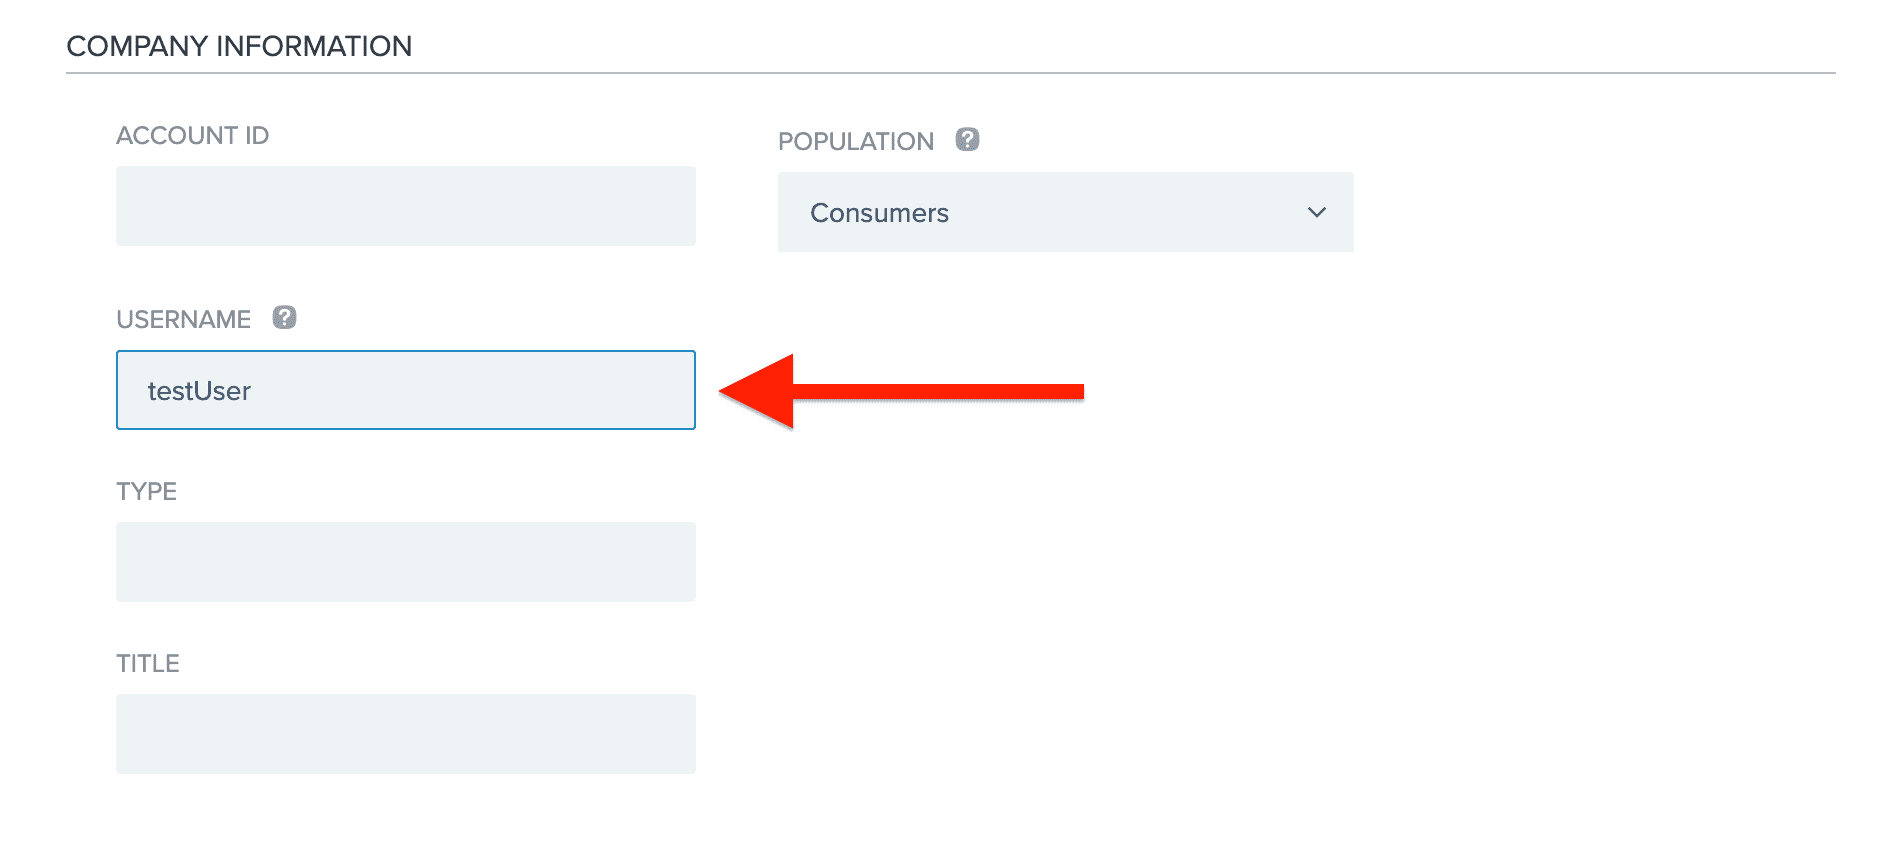Click the TYPE label
The image size is (1886, 844).
(146, 491)
